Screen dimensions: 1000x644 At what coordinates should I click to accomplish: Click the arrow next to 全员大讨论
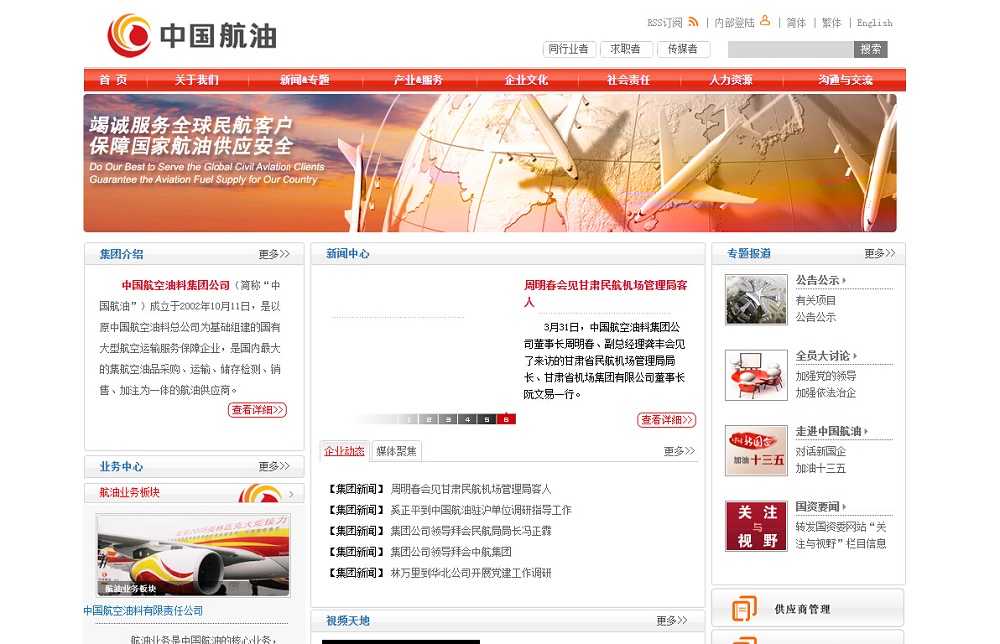[x=855, y=356]
